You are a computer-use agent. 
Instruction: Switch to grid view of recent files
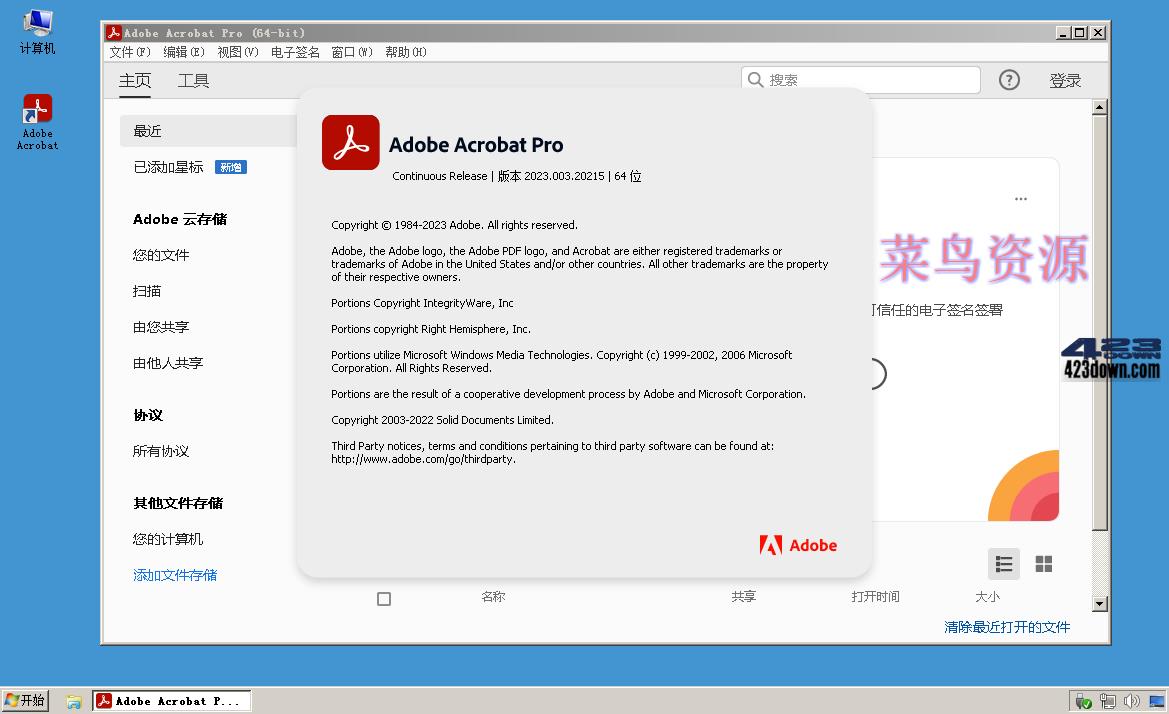tap(1043, 564)
